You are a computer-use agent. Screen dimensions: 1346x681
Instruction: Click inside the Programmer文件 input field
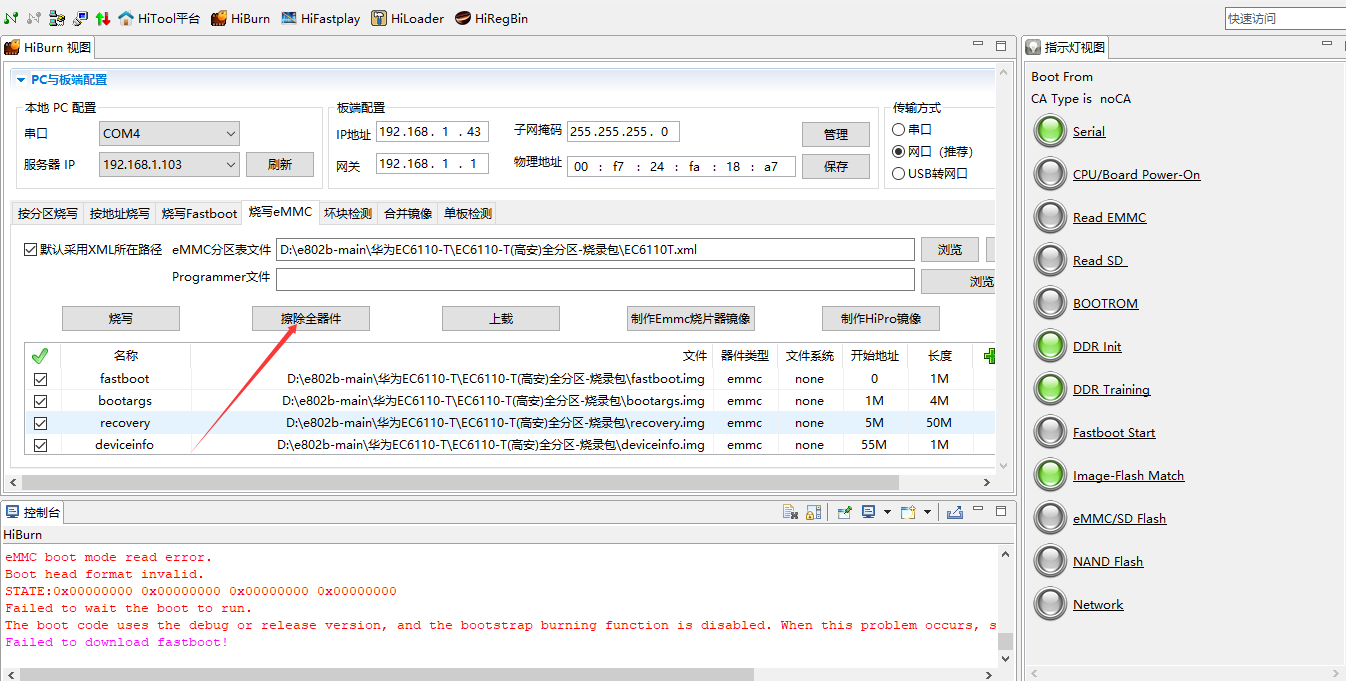point(595,279)
